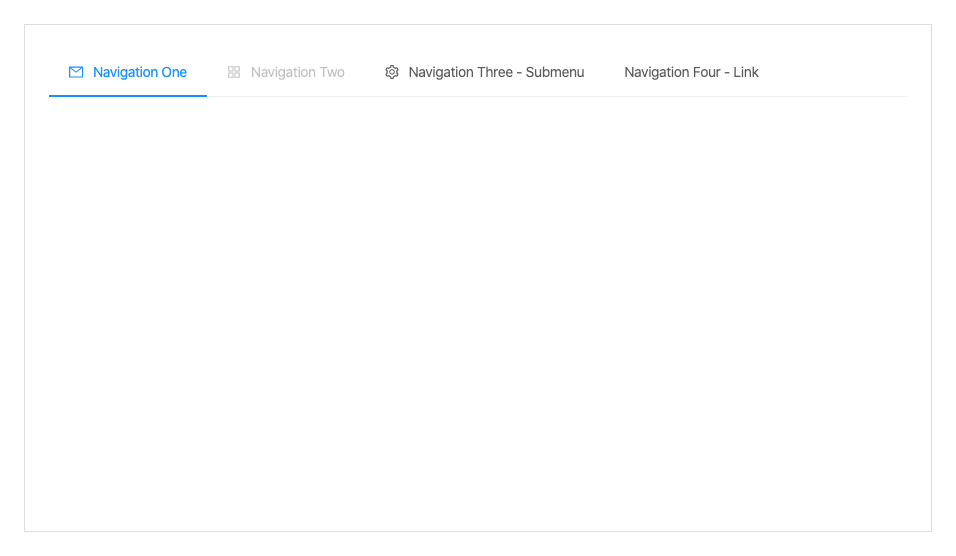Click the blue underline beneath Navigation One
This screenshot has height=556, width=956.
128,96
